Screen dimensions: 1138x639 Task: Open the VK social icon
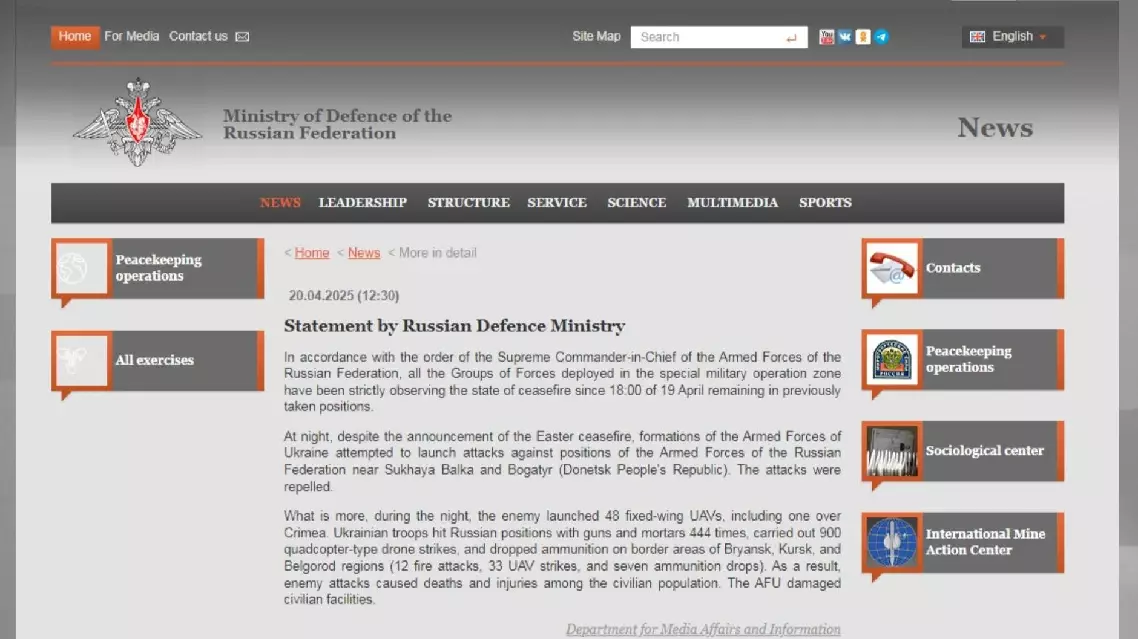click(845, 37)
